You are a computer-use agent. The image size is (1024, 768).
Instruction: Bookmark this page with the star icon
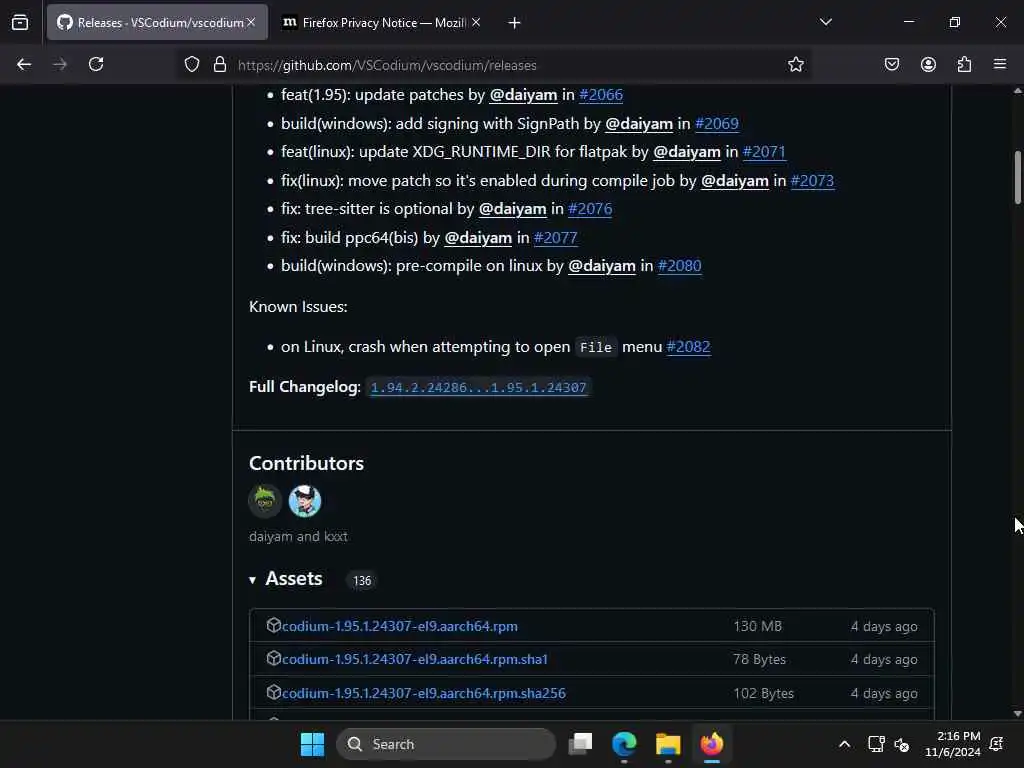795,65
